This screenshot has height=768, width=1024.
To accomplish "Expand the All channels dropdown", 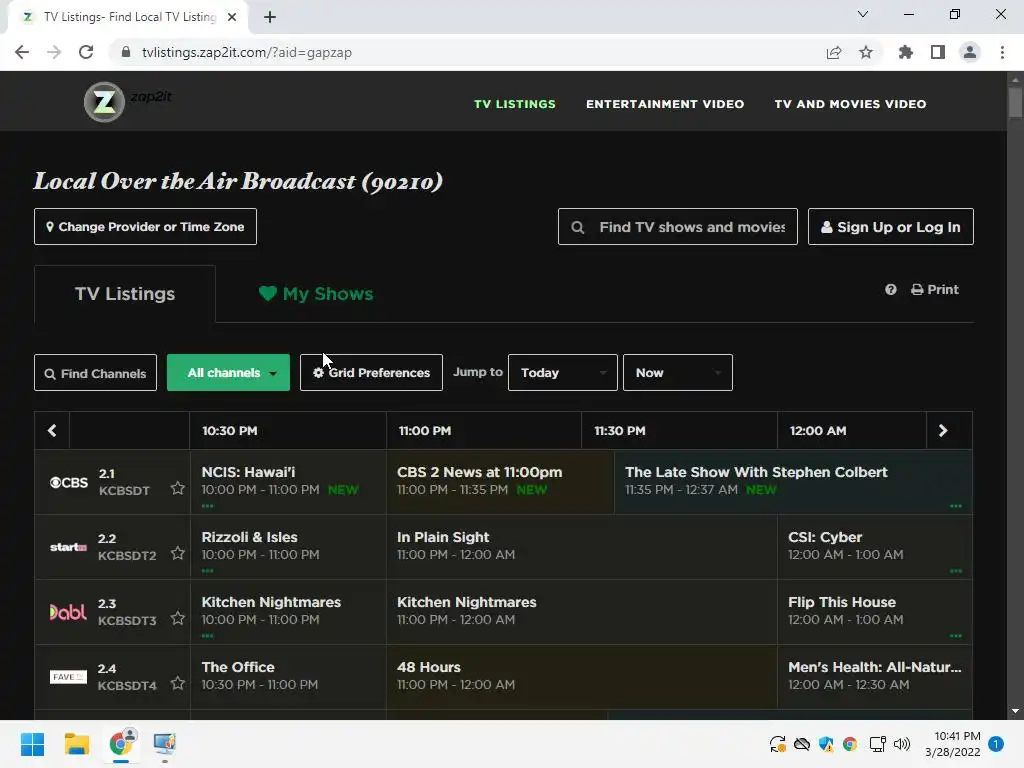I will (x=229, y=373).
